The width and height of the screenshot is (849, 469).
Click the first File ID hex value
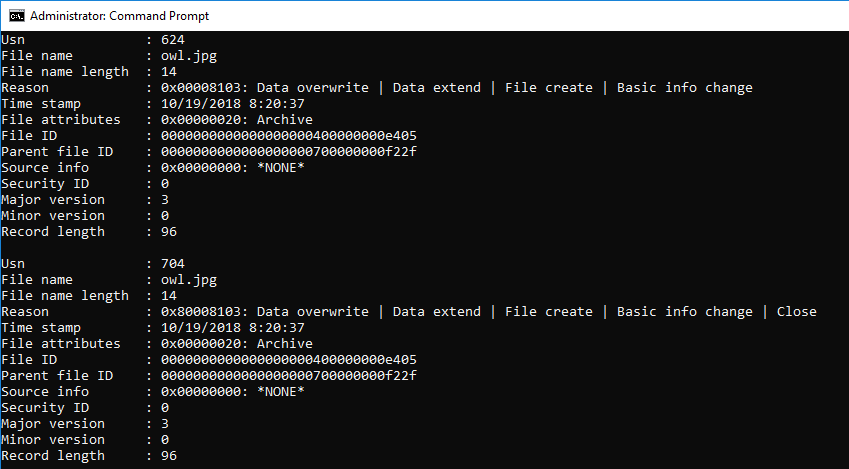[x=289, y=135]
